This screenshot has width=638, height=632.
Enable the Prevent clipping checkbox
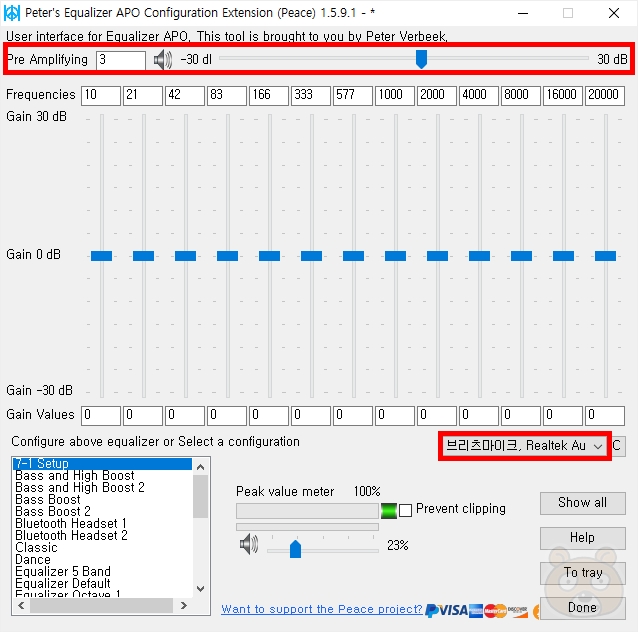coord(405,510)
